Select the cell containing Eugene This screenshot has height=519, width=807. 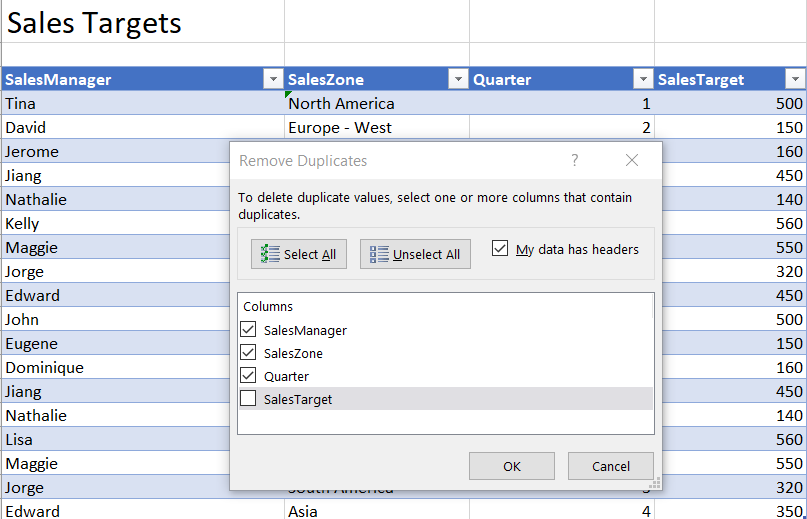(x=116, y=343)
